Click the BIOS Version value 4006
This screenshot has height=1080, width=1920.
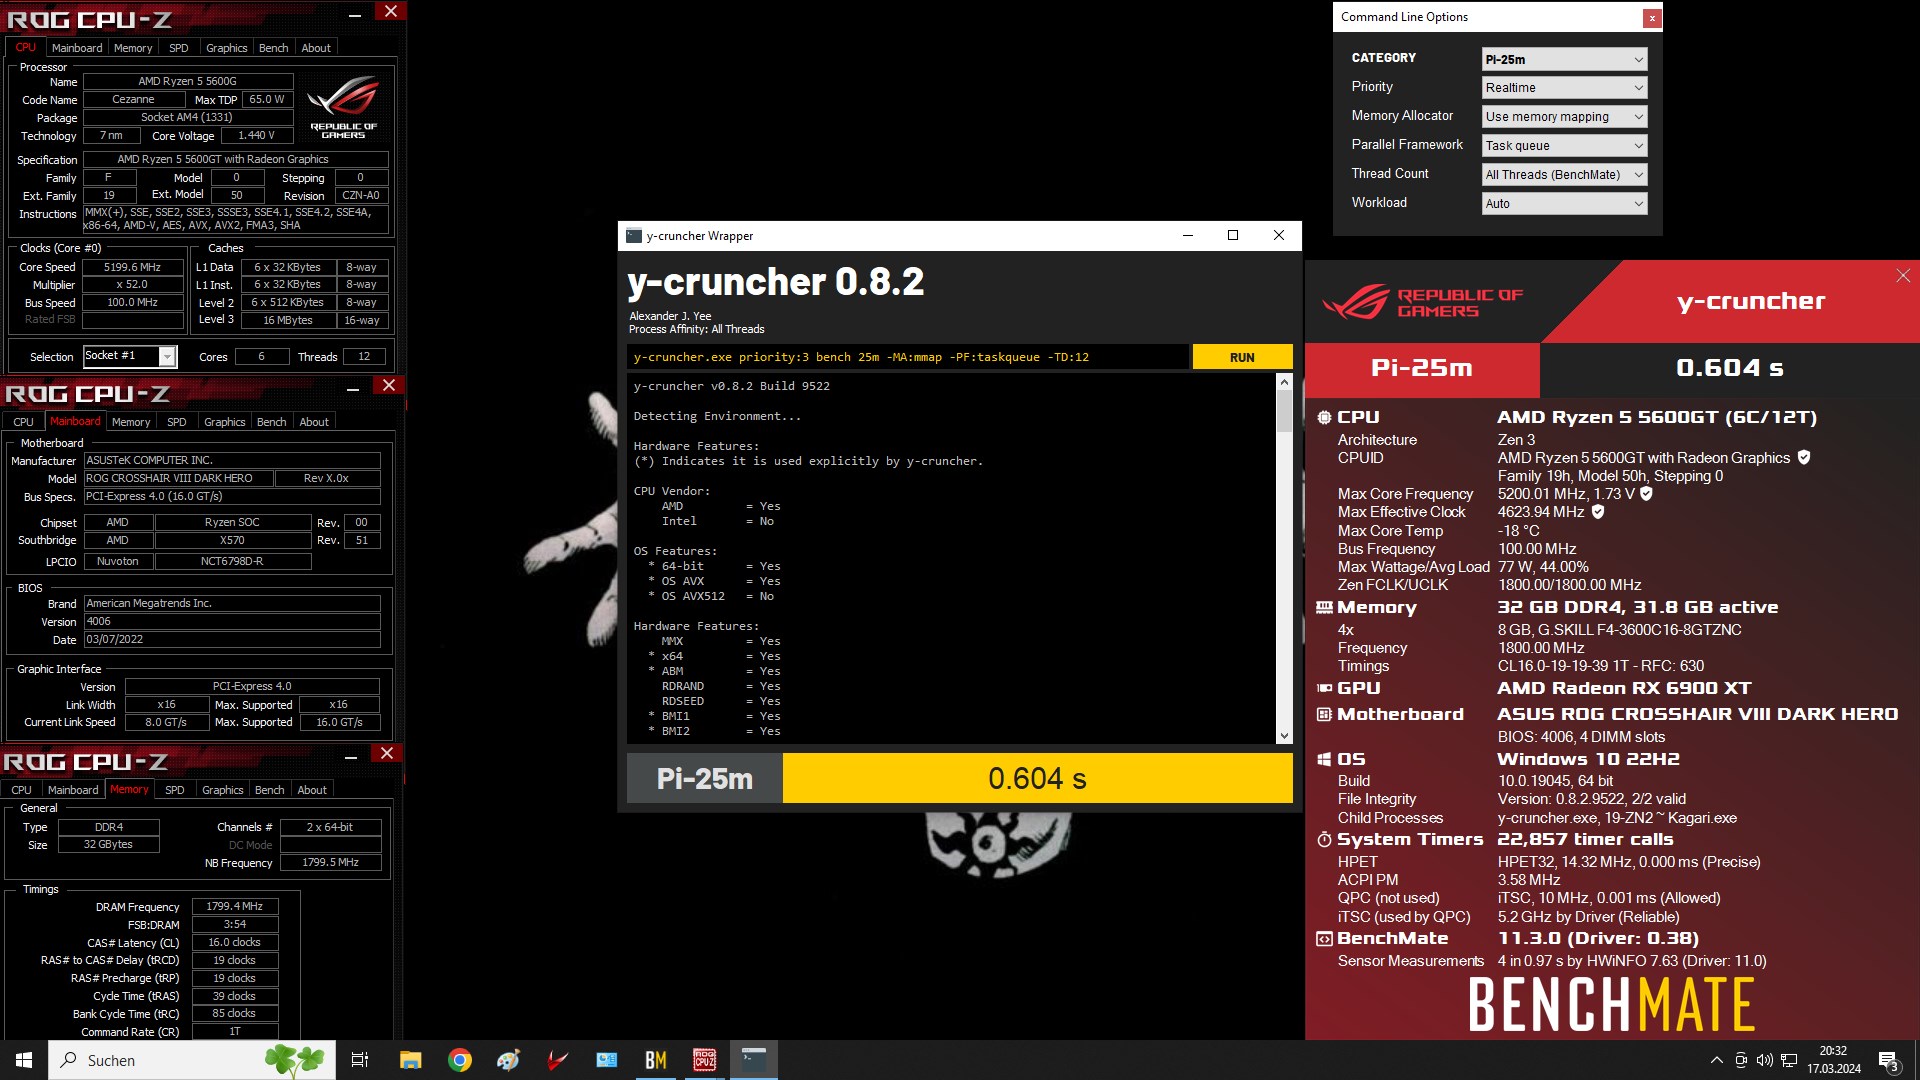232,622
